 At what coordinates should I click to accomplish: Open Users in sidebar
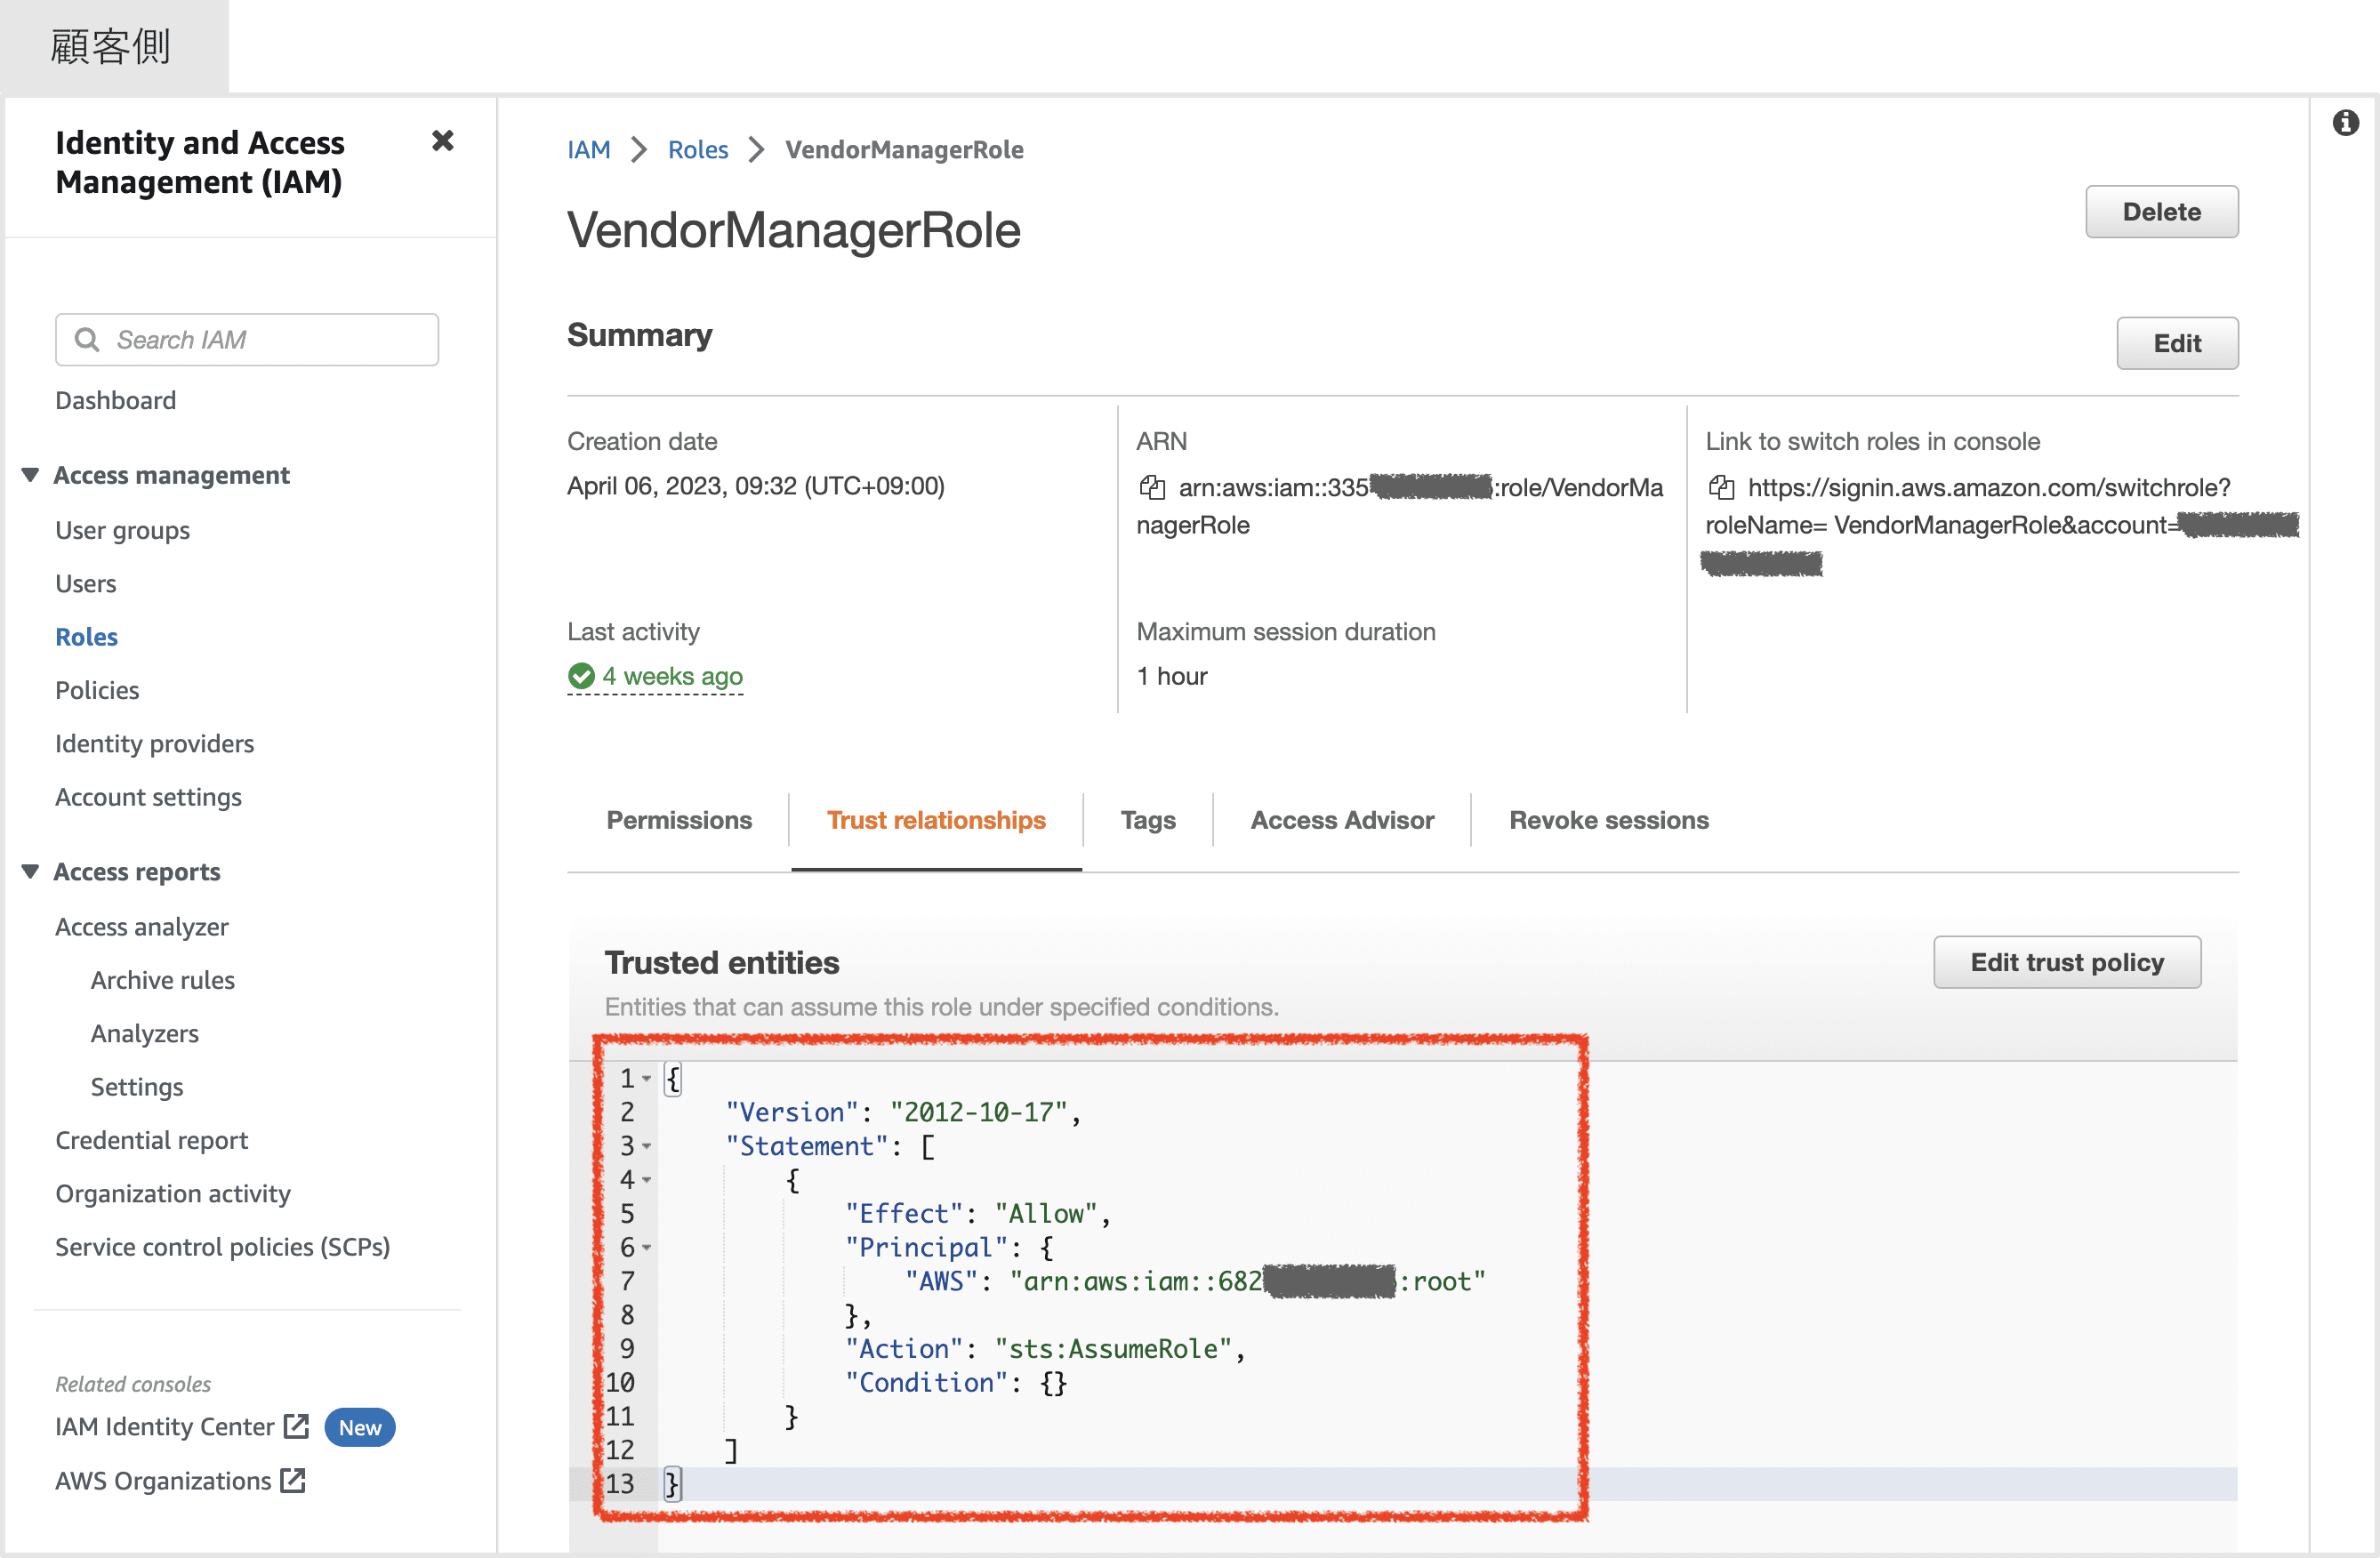point(86,584)
